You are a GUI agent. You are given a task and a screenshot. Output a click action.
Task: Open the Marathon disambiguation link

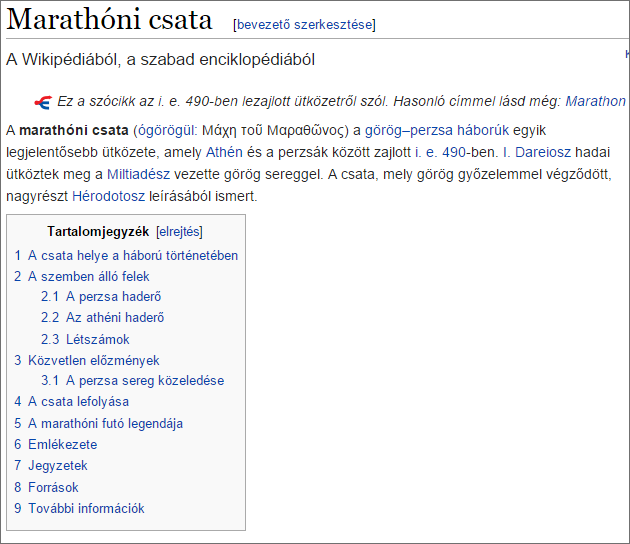[595, 101]
